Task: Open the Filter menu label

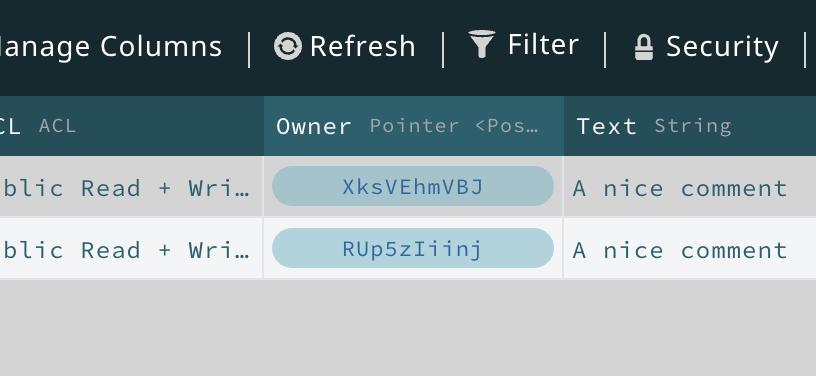Action: click(543, 45)
